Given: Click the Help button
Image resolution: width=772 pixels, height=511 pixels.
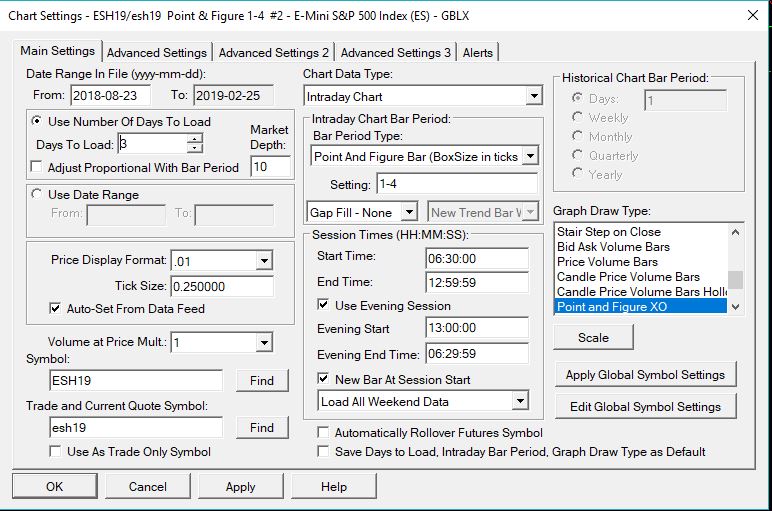Looking at the screenshot, I should 334,486.
